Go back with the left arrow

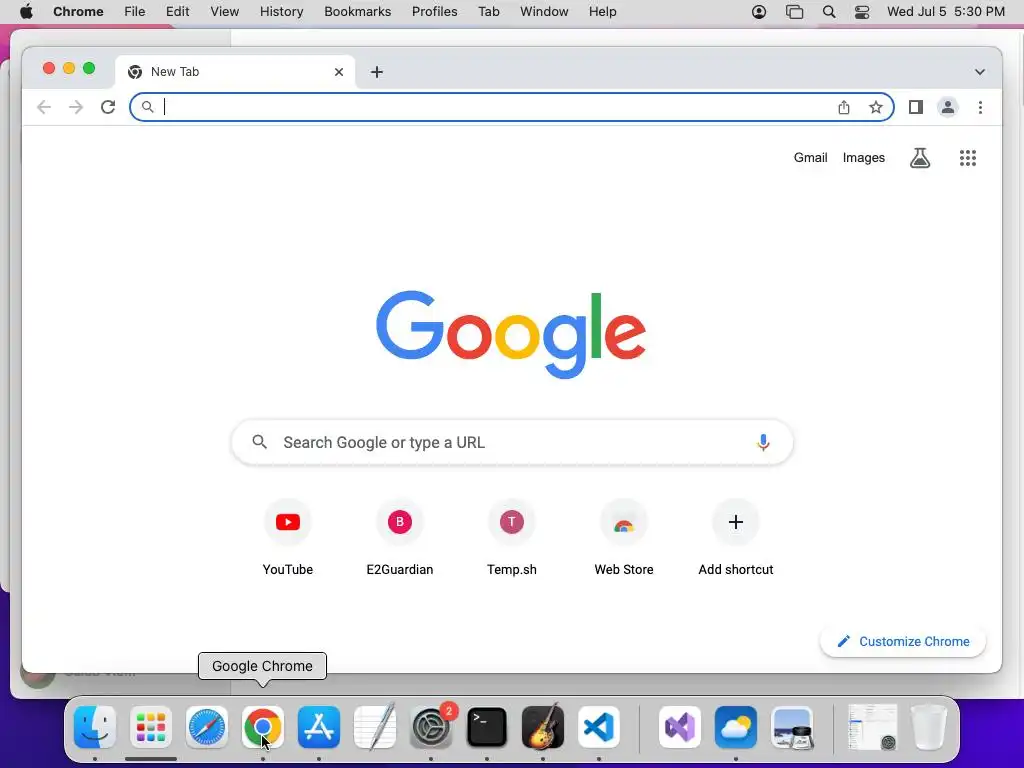click(x=44, y=107)
